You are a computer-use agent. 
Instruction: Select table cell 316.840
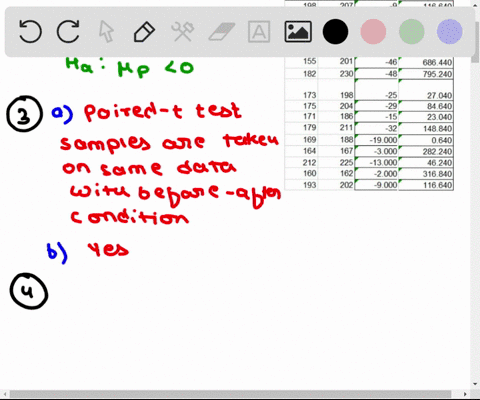pos(426,174)
